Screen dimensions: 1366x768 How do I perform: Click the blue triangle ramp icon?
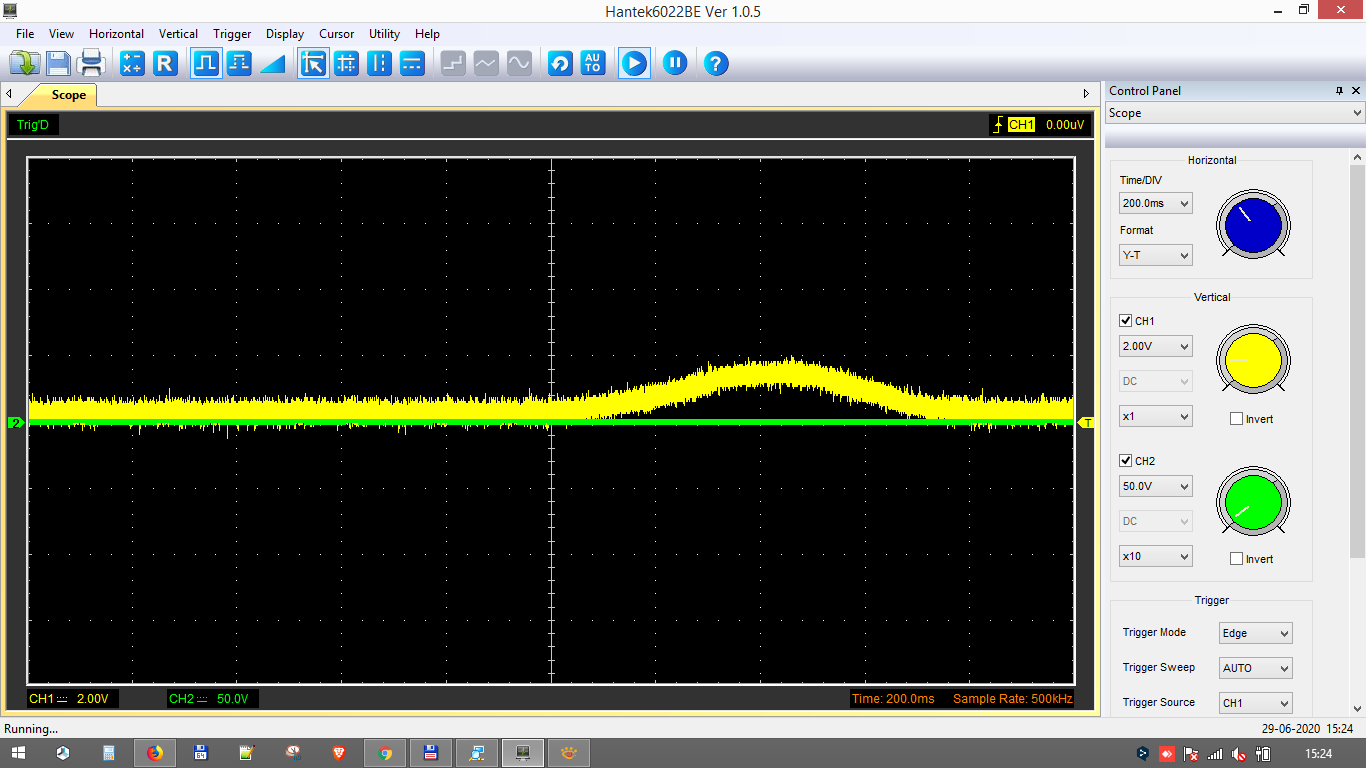coord(272,64)
